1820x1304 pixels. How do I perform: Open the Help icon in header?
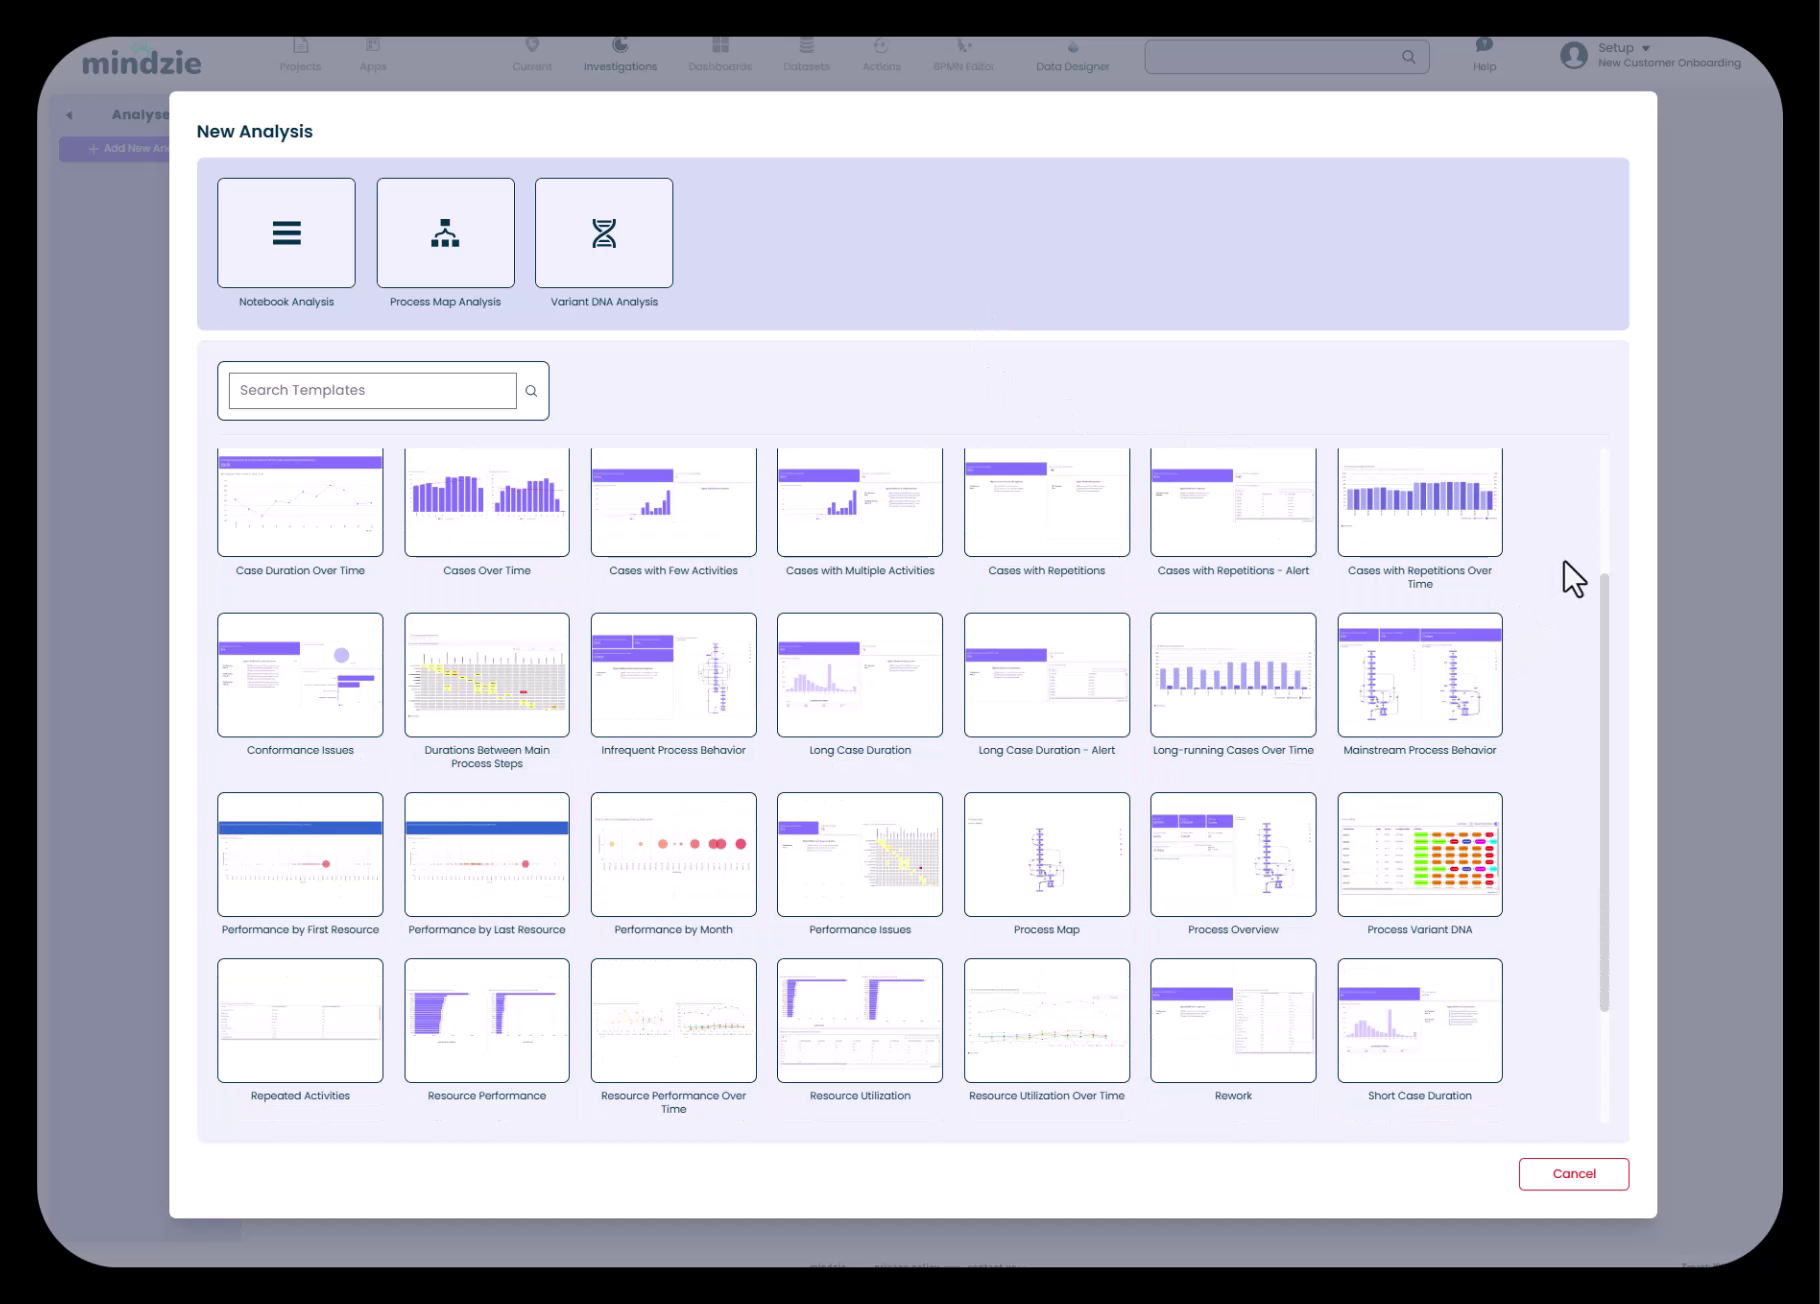point(1484,46)
